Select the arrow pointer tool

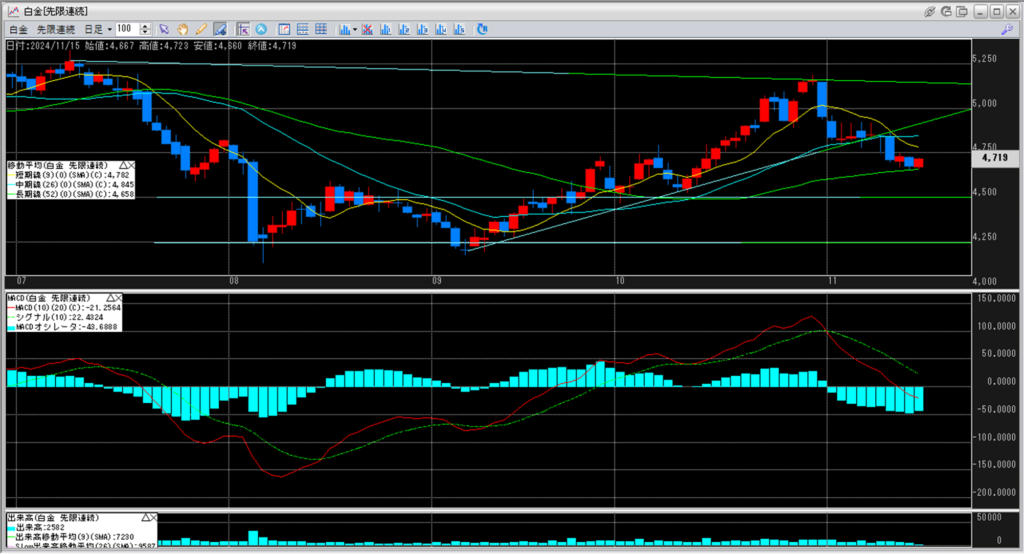tap(164, 29)
